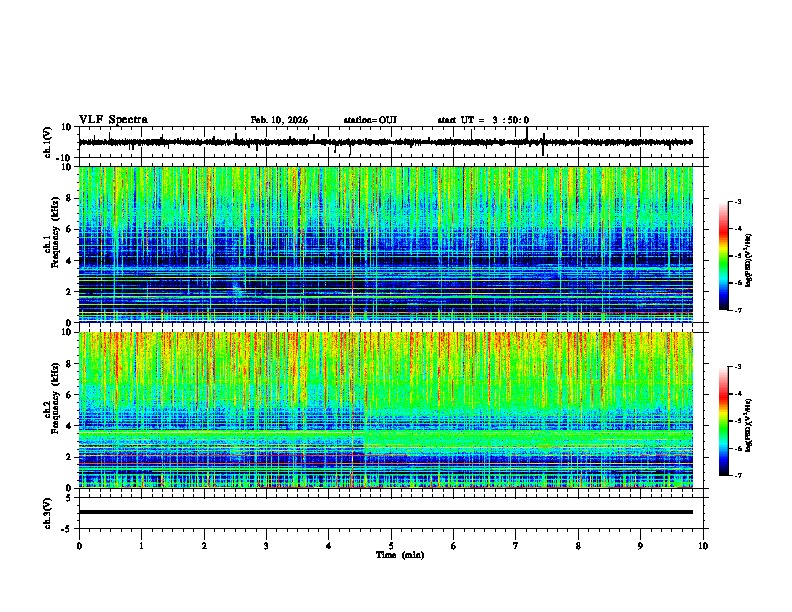Screen dimensions: 792x612
Task: Click inside the ch.1 spectrogram panel
Action: 386,244
